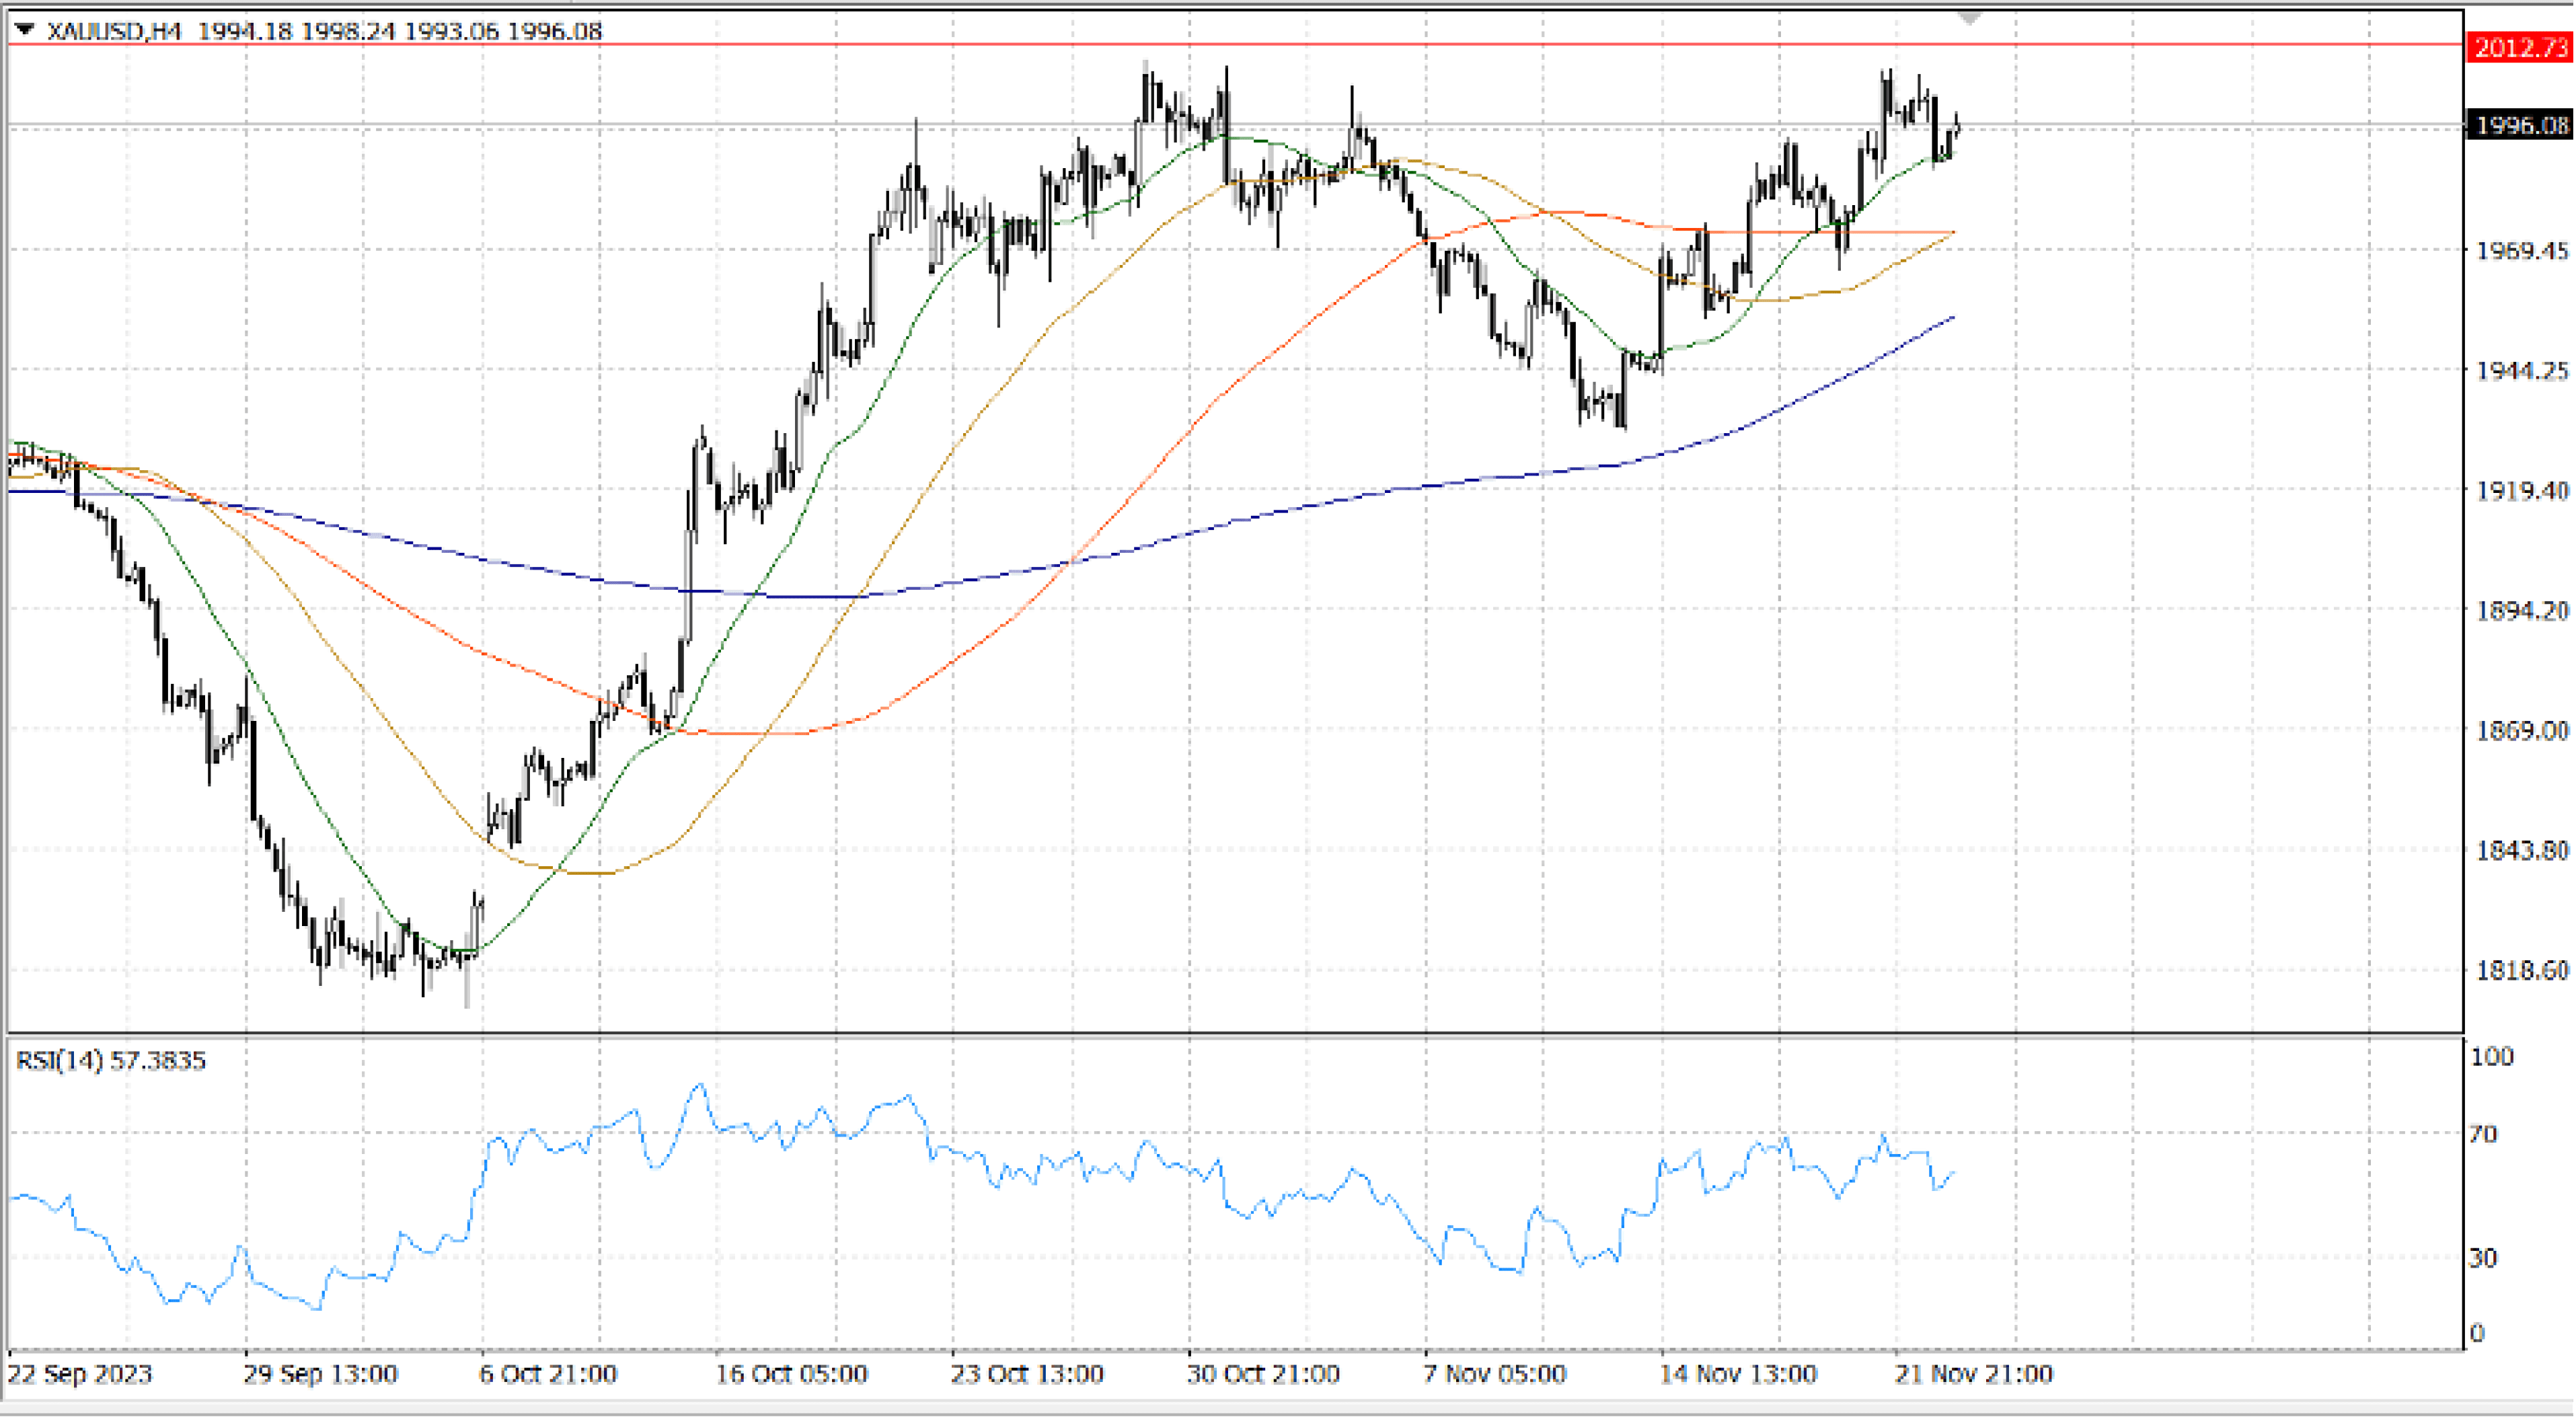
Task: Click the 1919.40 price scale label
Action: [2521, 490]
